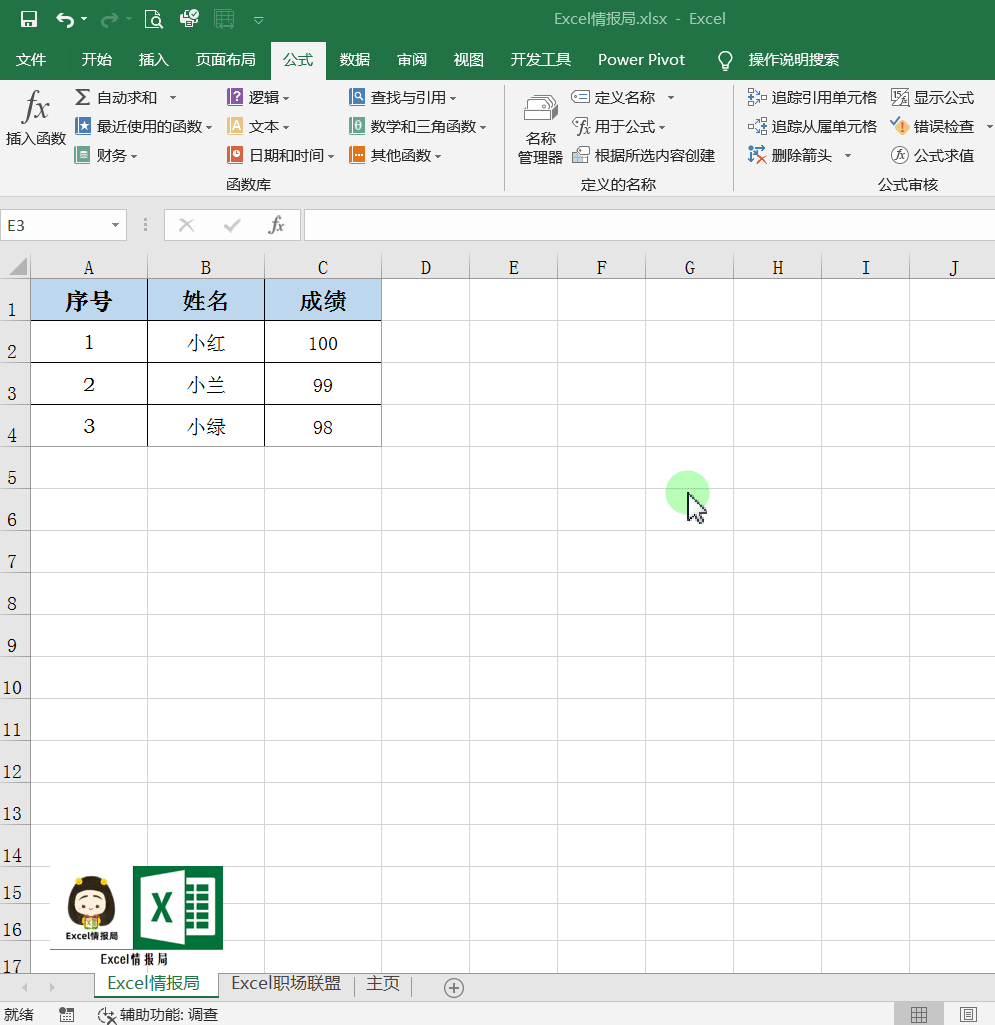The image size is (995, 1025).
Task: Click Trace Dependents (追踪从属单元格)
Action: click(x=813, y=126)
